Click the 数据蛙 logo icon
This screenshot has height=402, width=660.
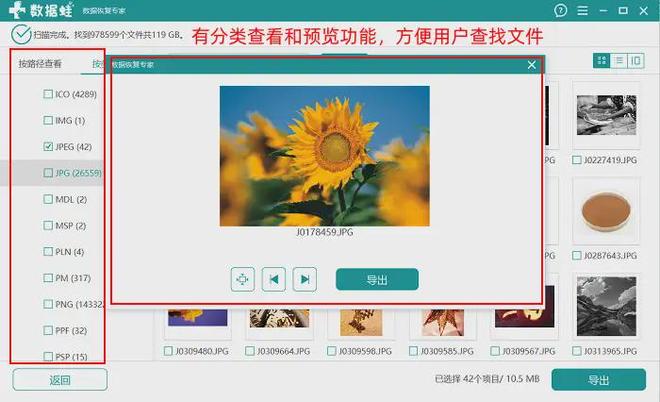(x=17, y=9)
